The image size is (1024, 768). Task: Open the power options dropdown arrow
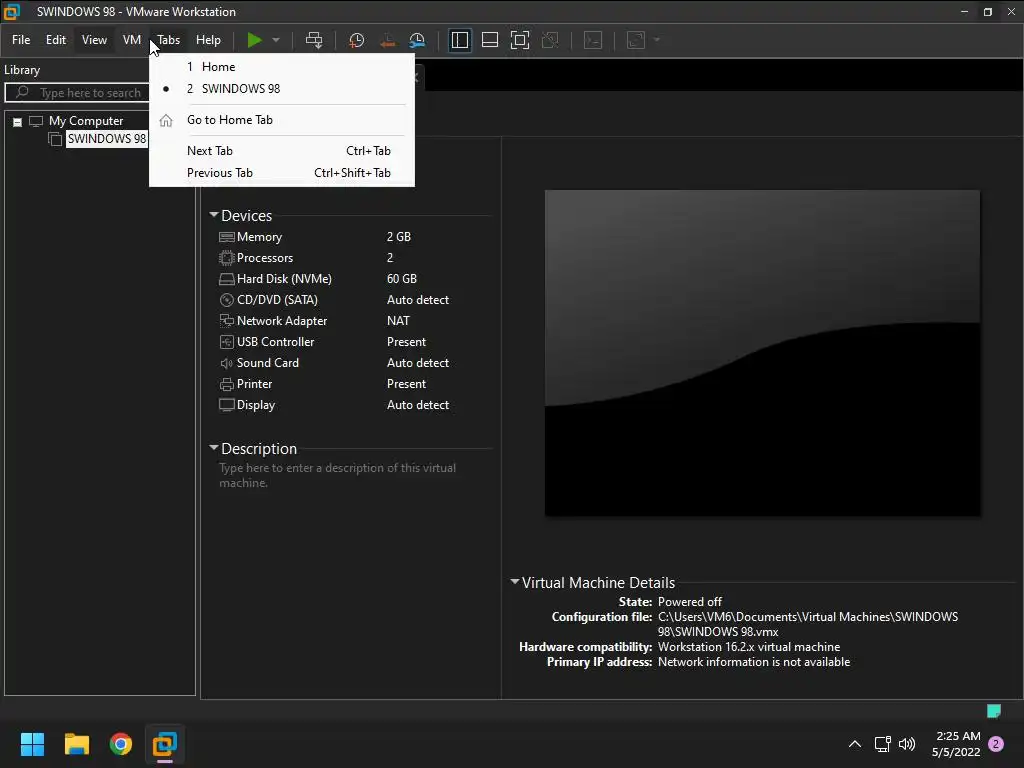coord(276,40)
